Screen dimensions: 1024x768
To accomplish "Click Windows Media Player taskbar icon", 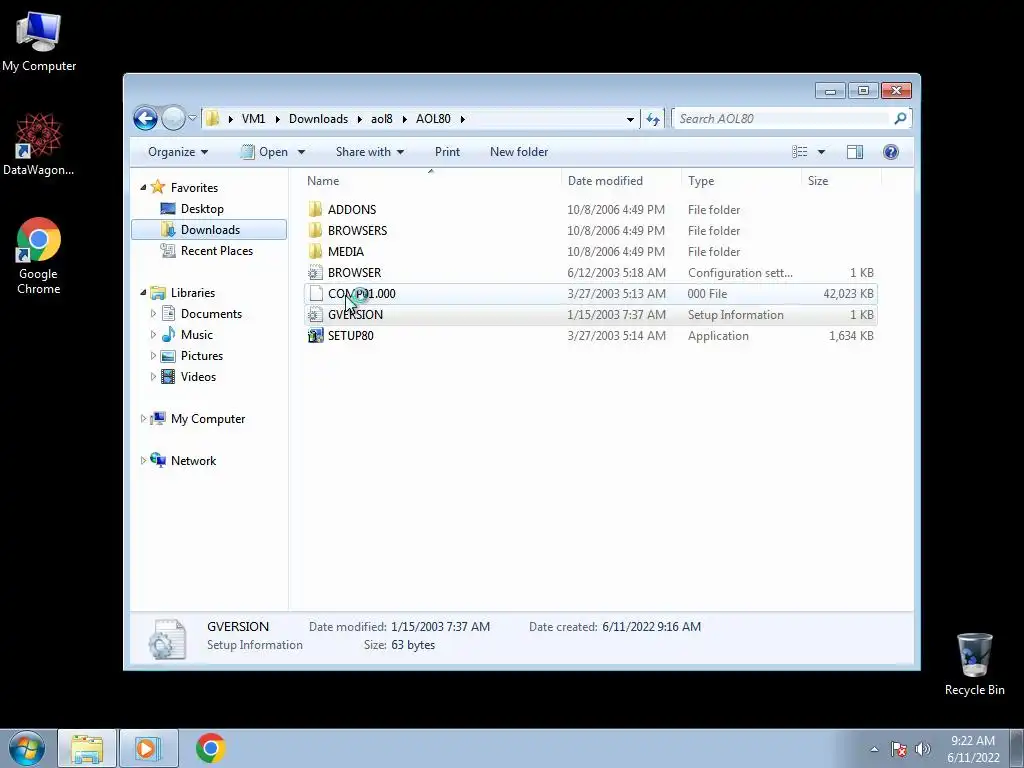I will (x=149, y=748).
